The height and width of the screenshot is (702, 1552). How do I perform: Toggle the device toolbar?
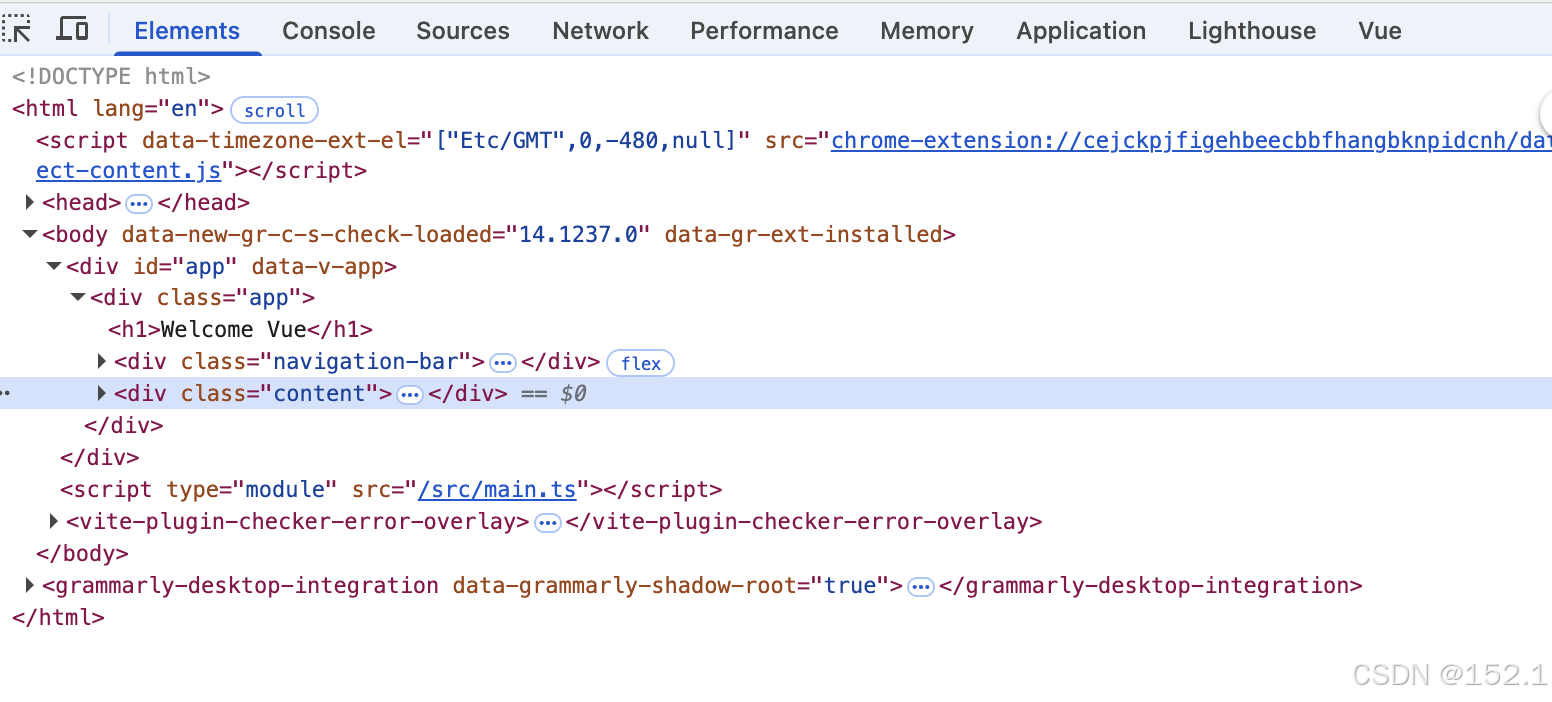[x=69, y=29]
